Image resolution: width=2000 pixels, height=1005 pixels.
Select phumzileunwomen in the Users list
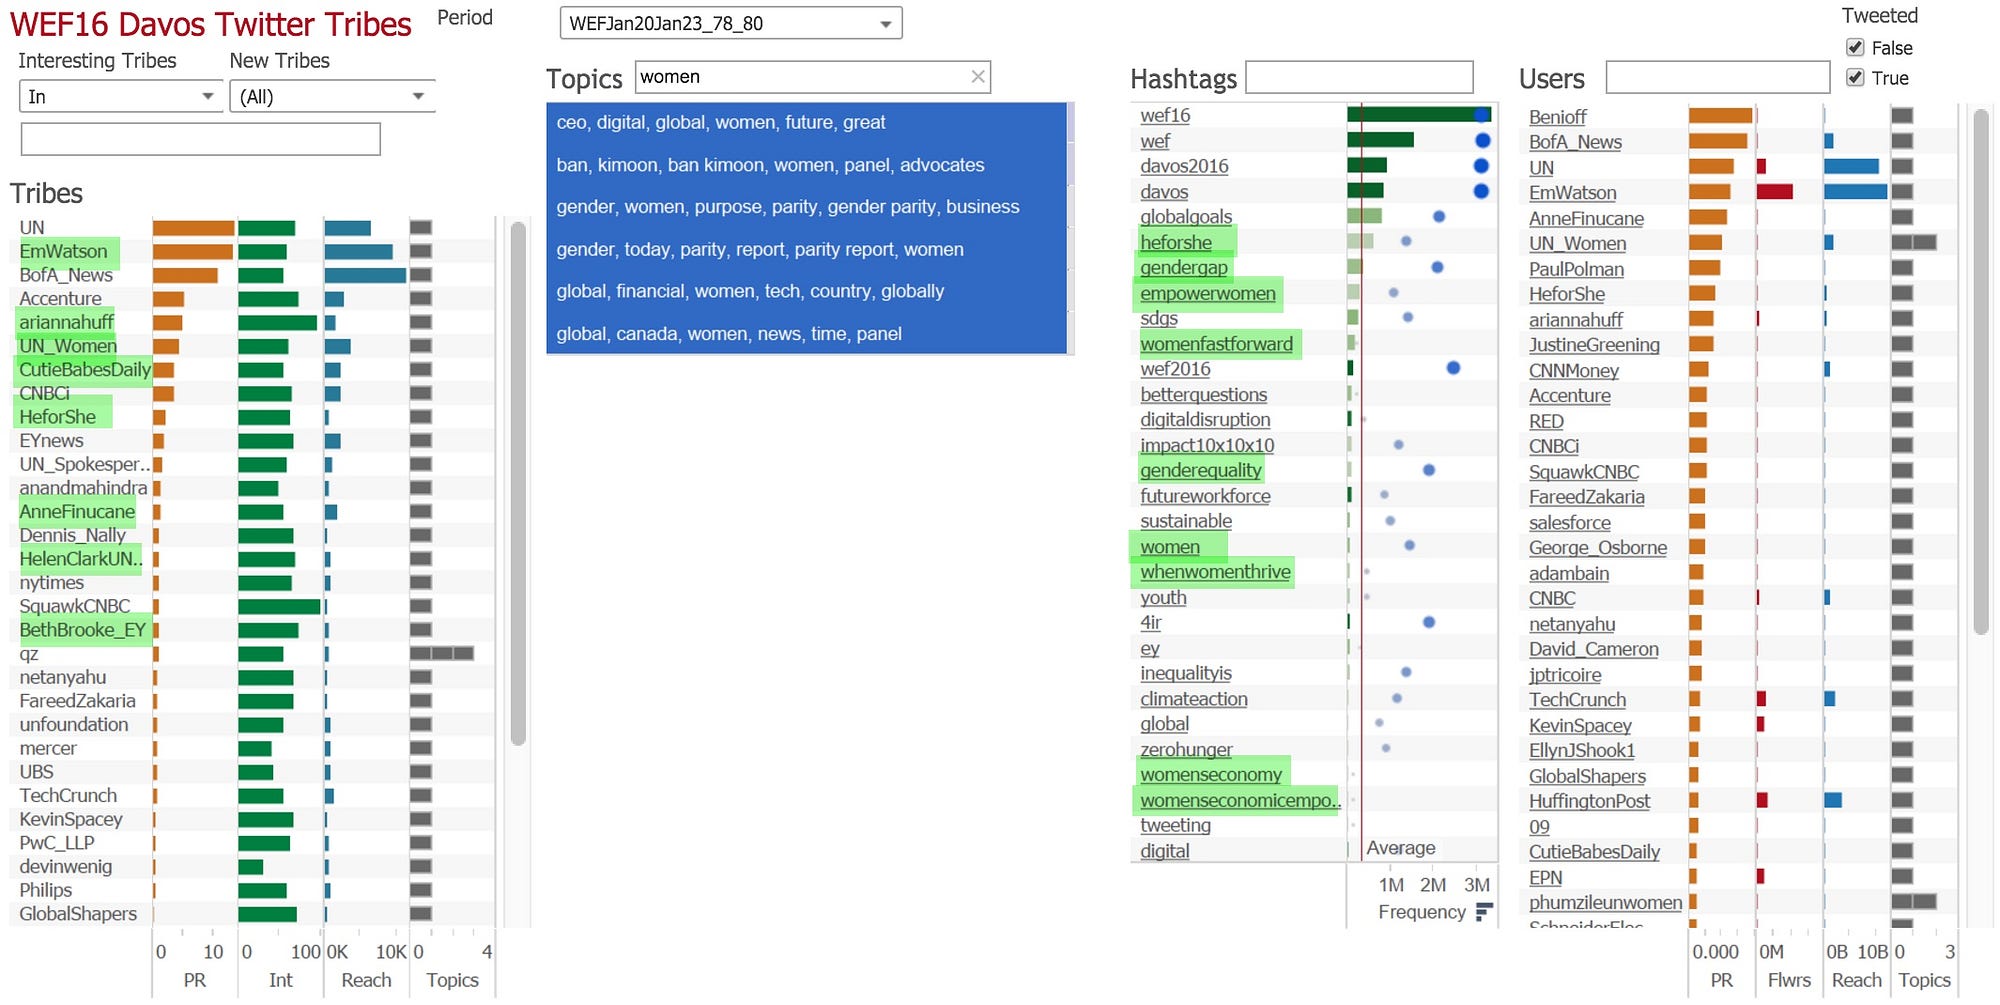[x=1606, y=903]
